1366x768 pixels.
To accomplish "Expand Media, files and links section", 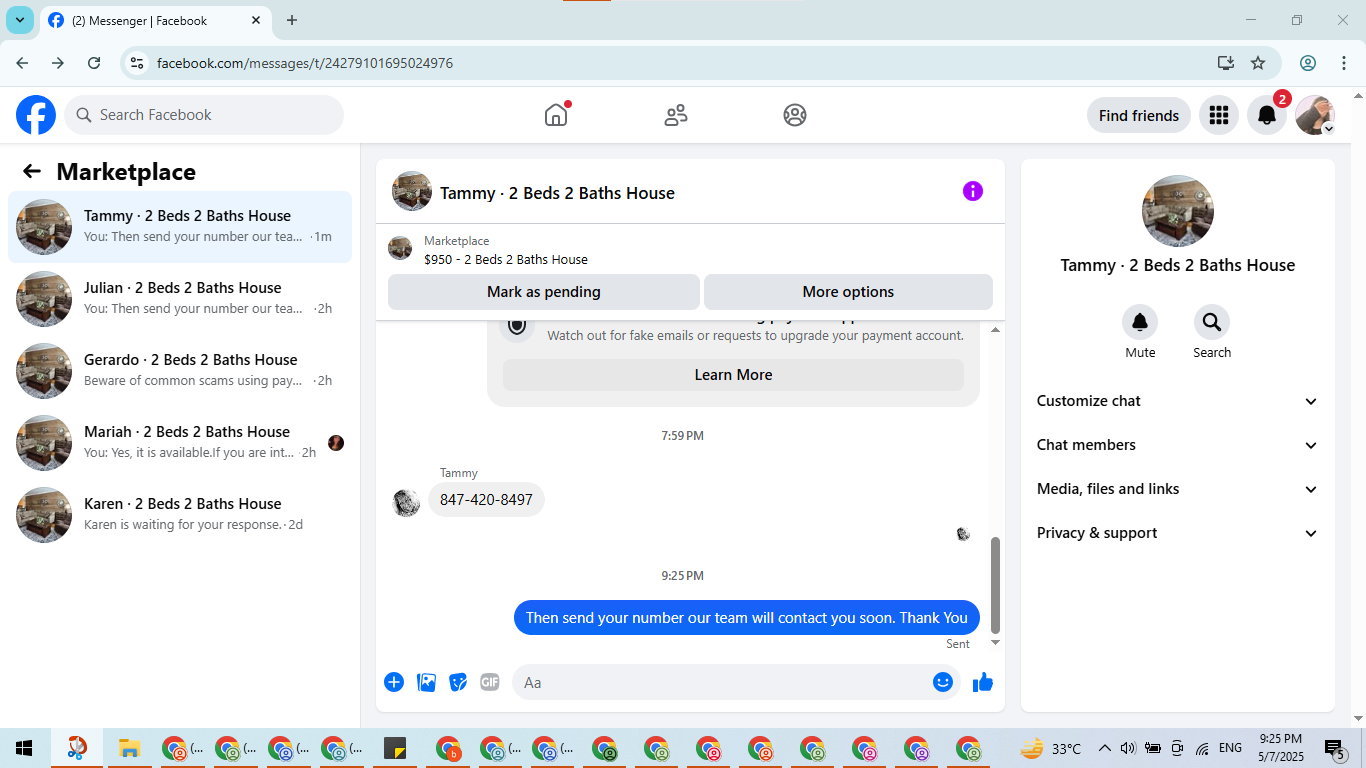I will 1178,489.
